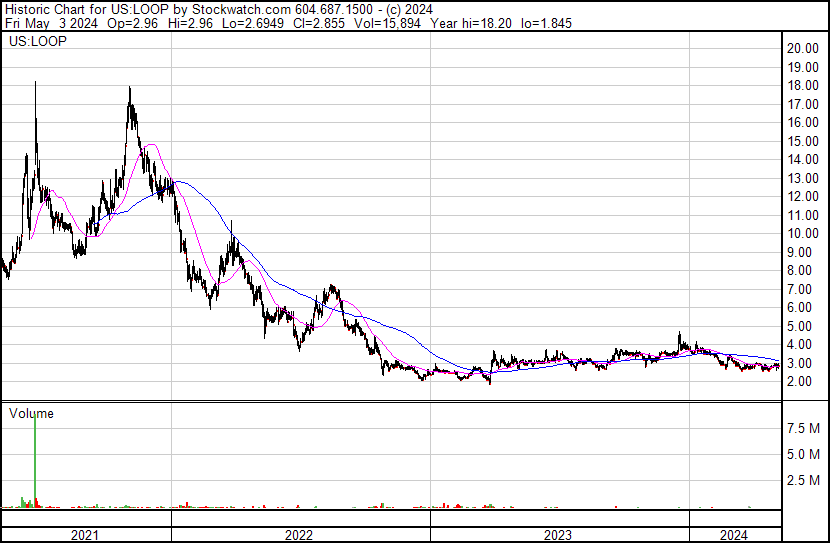Click the tall green volume spike in 2021
The width and height of the screenshot is (830, 543).
click(x=35, y=460)
